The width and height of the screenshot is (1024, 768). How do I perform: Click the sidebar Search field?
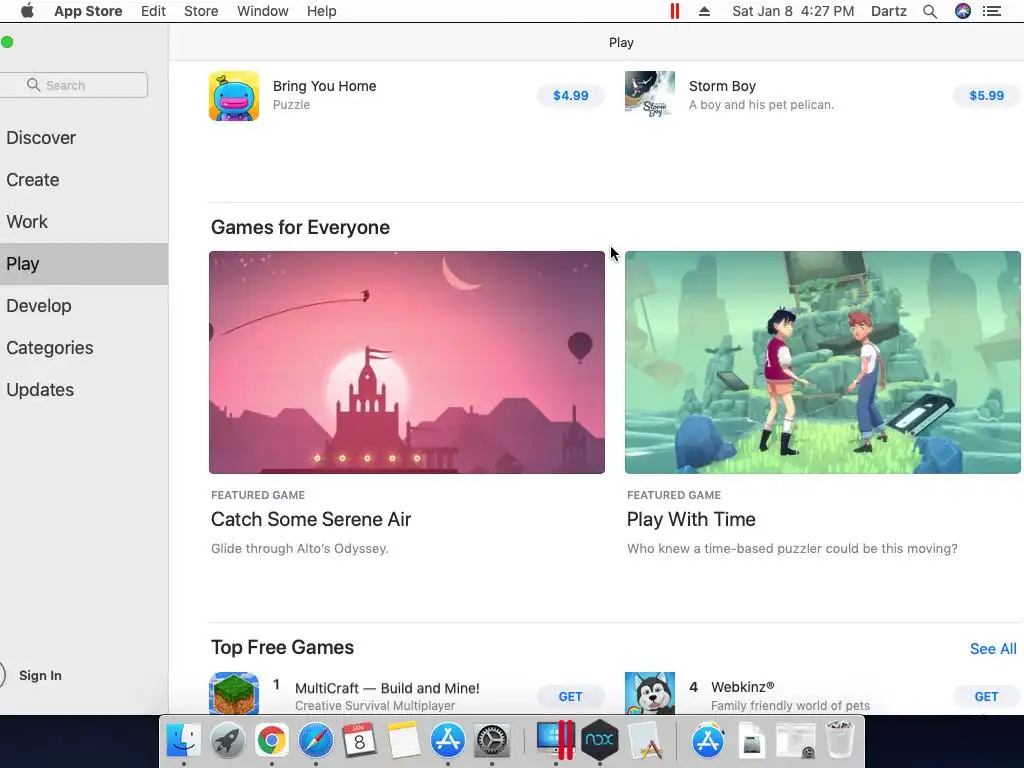click(x=74, y=85)
